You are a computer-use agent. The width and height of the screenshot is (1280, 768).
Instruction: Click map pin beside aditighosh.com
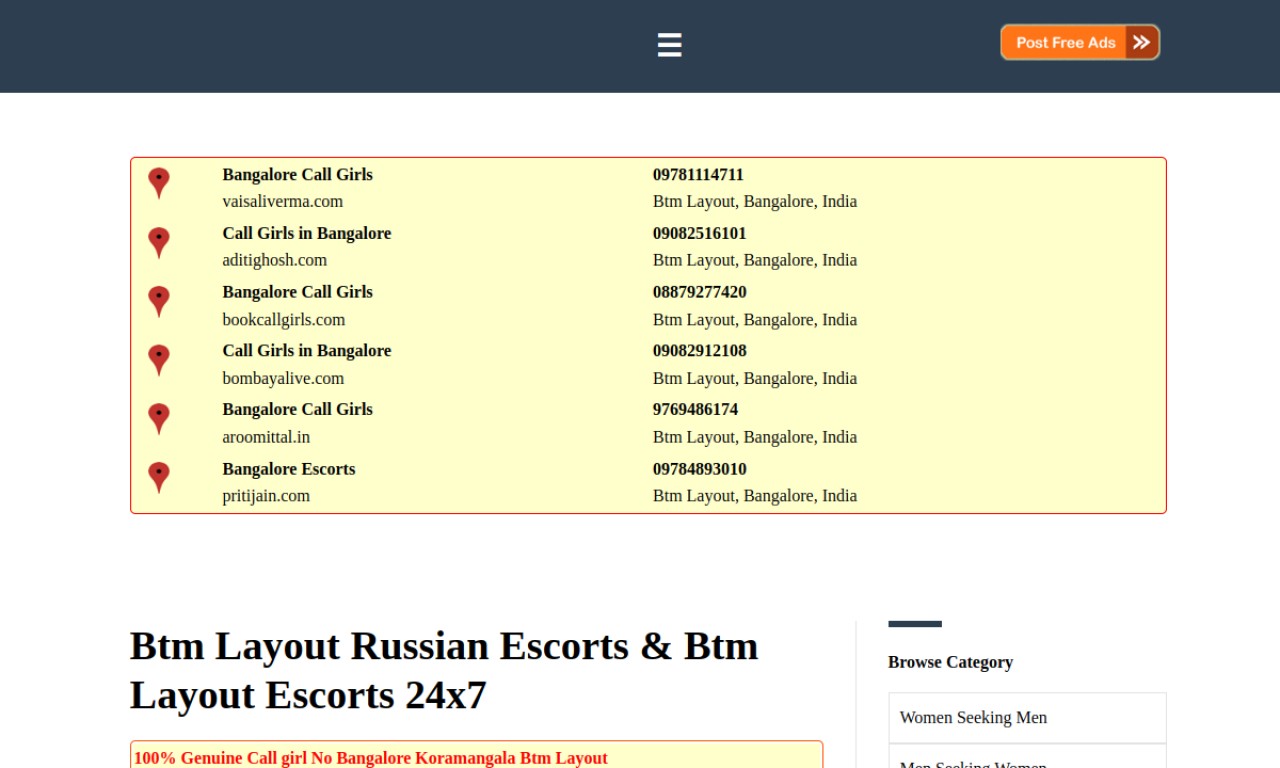coord(158,243)
